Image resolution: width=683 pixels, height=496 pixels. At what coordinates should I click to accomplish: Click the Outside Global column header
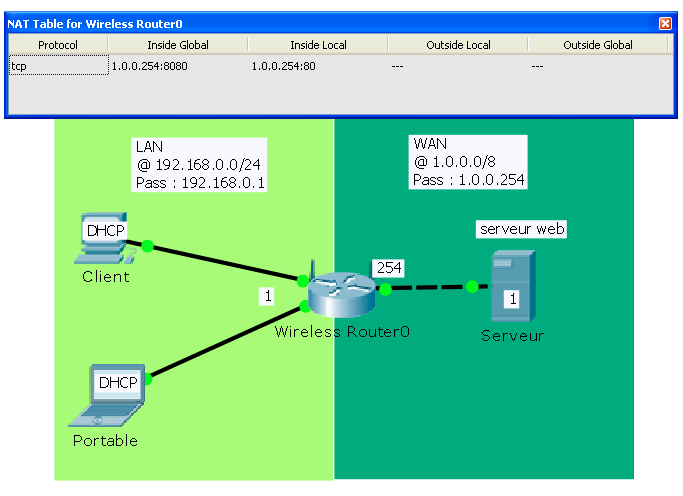click(x=598, y=45)
